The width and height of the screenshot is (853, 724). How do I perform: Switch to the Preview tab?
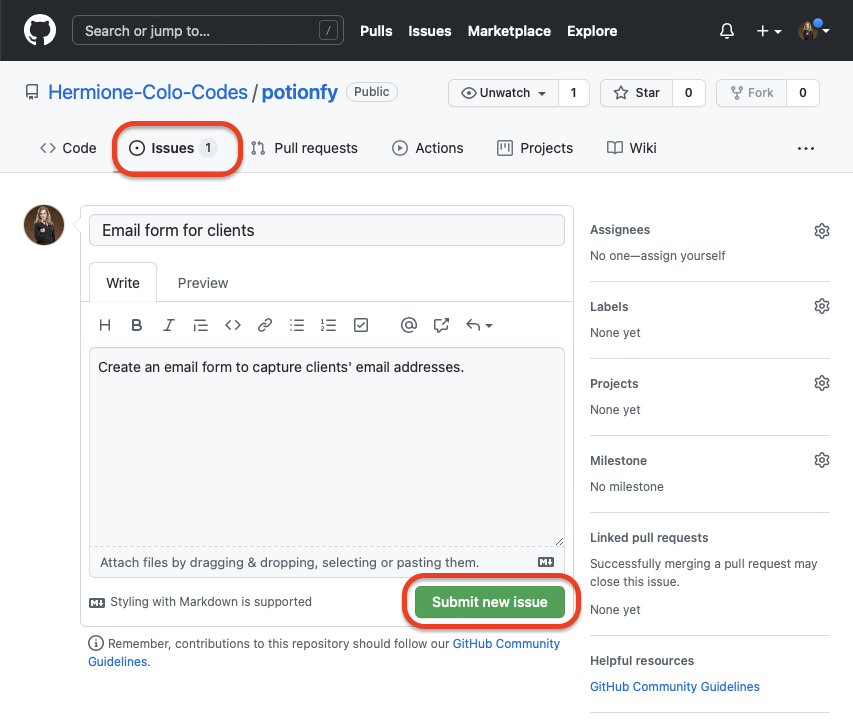coord(203,283)
